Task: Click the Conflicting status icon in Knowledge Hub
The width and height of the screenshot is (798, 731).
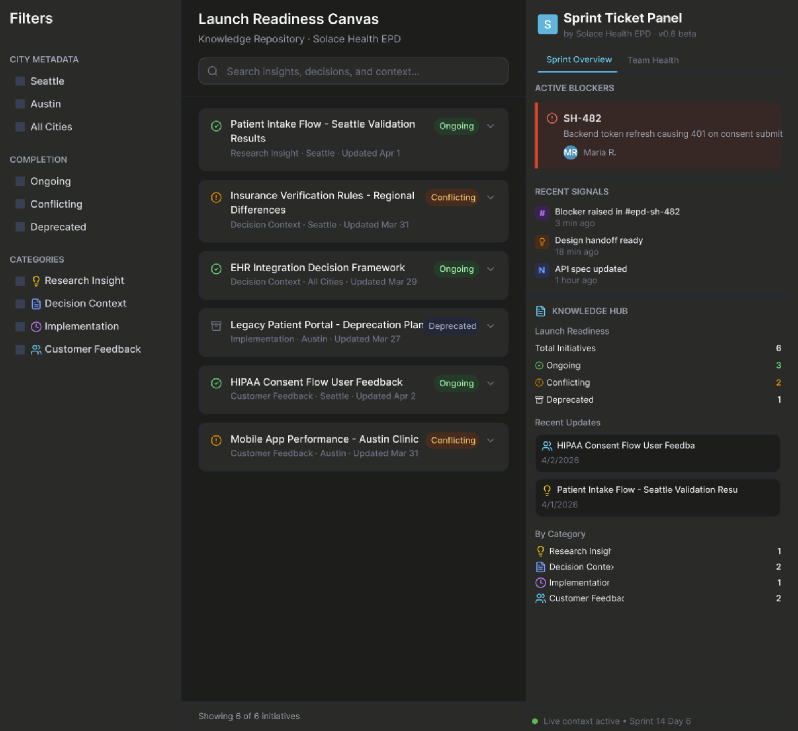Action: click(539, 383)
